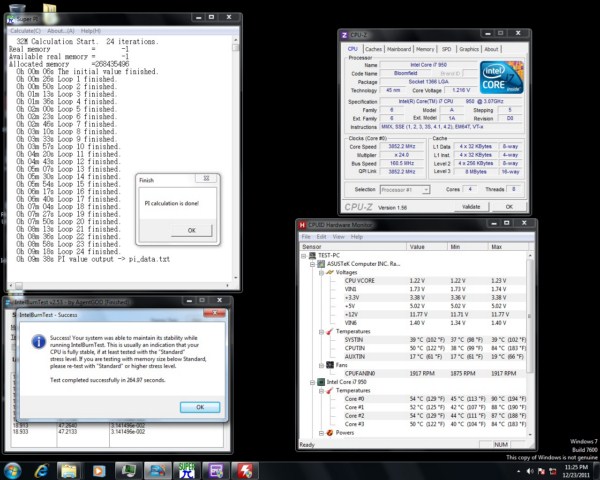Collapse the Powers group
Image resolution: width=600 pixels, height=480 pixels.
coord(321,433)
